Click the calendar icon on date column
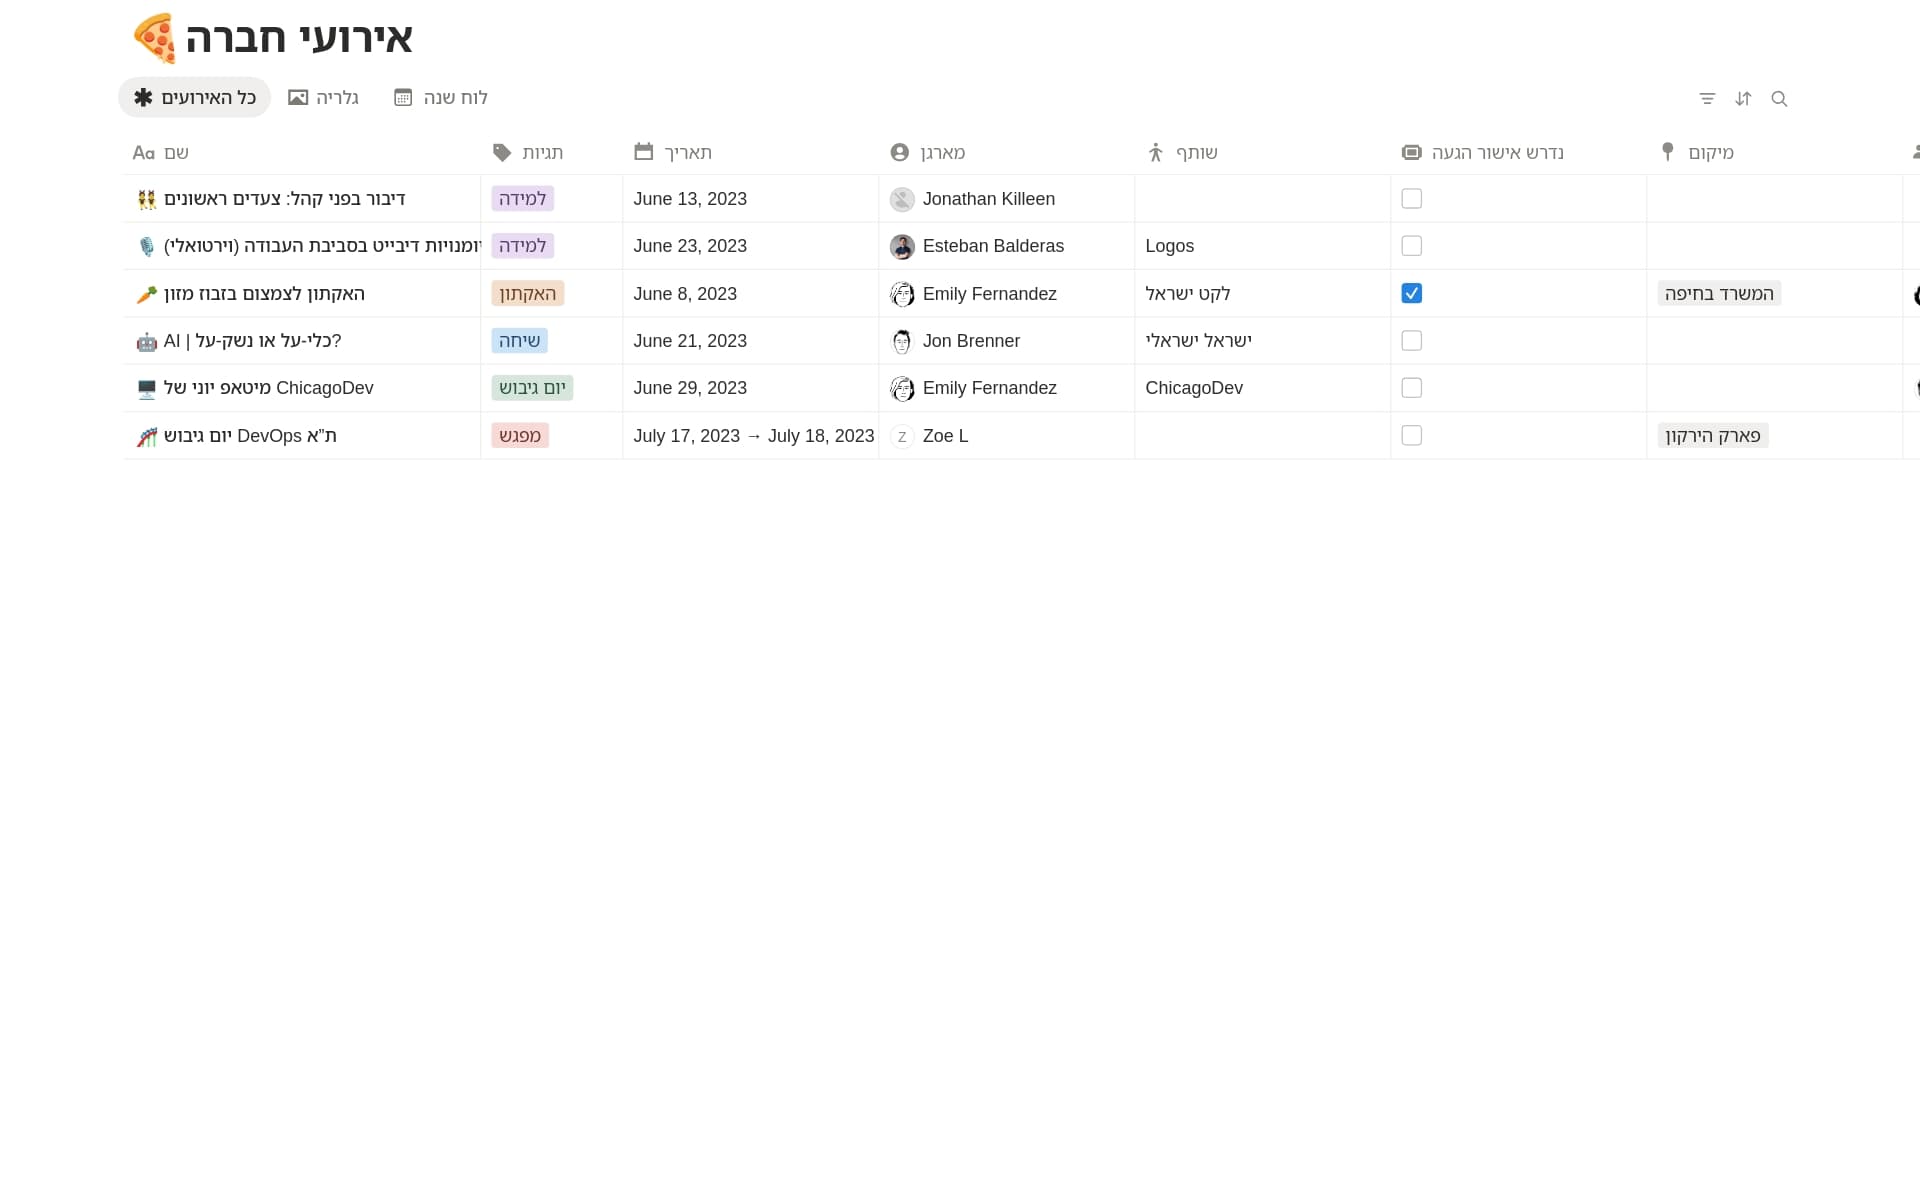Image resolution: width=1920 pixels, height=1199 pixels. [x=643, y=152]
